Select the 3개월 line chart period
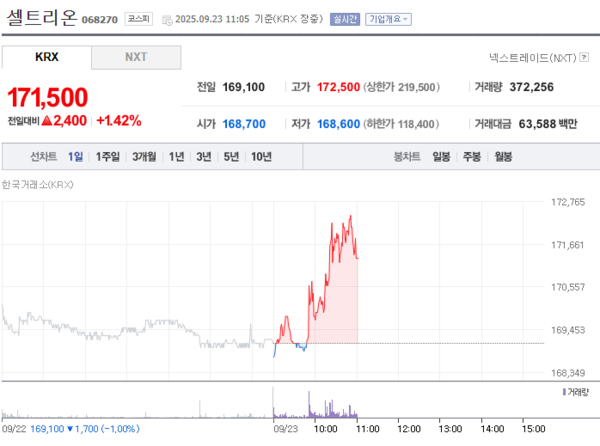 click(x=144, y=156)
